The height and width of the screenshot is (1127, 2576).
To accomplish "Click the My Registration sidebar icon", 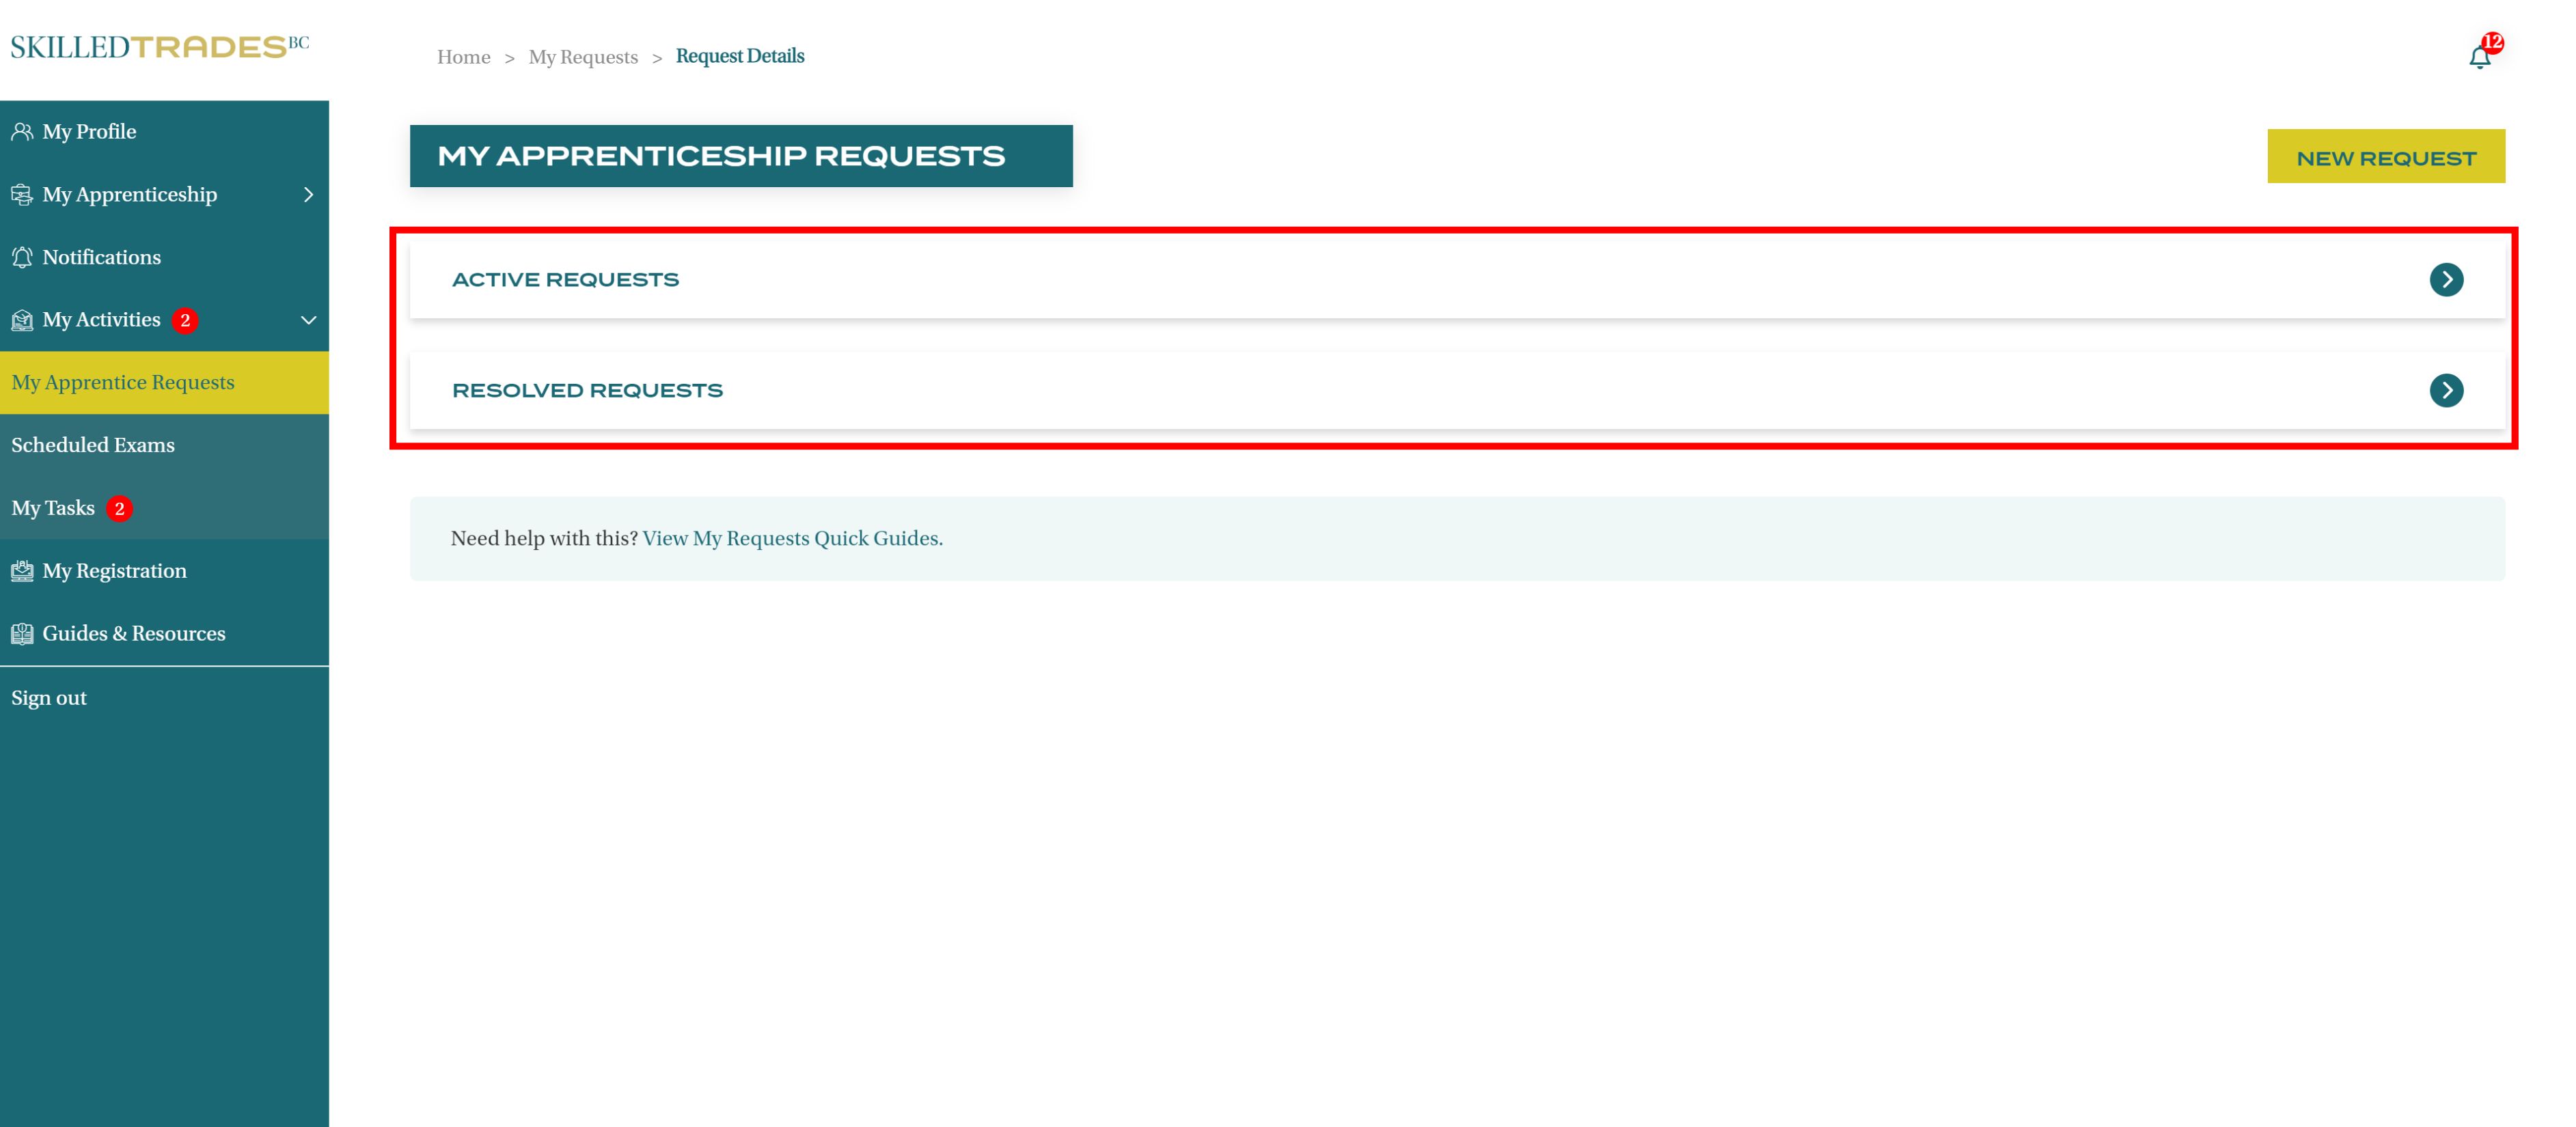I will tap(22, 571).
